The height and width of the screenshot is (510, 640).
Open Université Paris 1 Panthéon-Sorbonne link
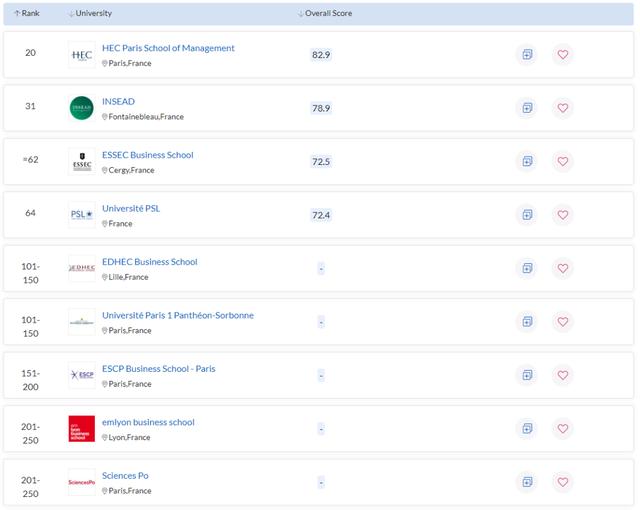[178, 315]
